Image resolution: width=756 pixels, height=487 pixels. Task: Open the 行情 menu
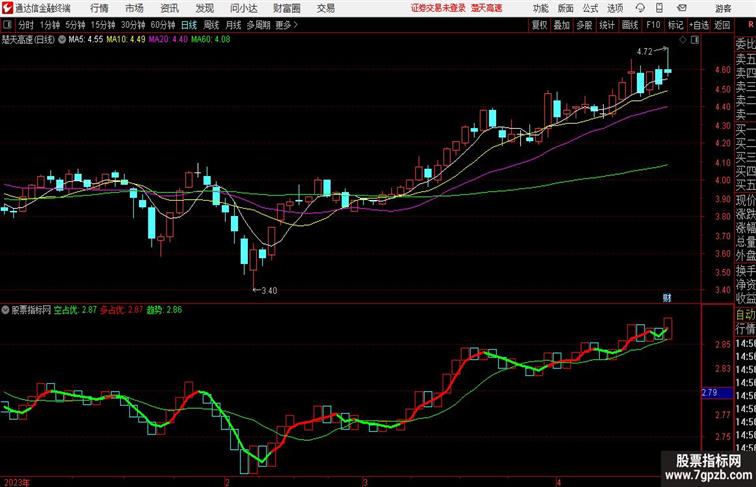(99, 8)
